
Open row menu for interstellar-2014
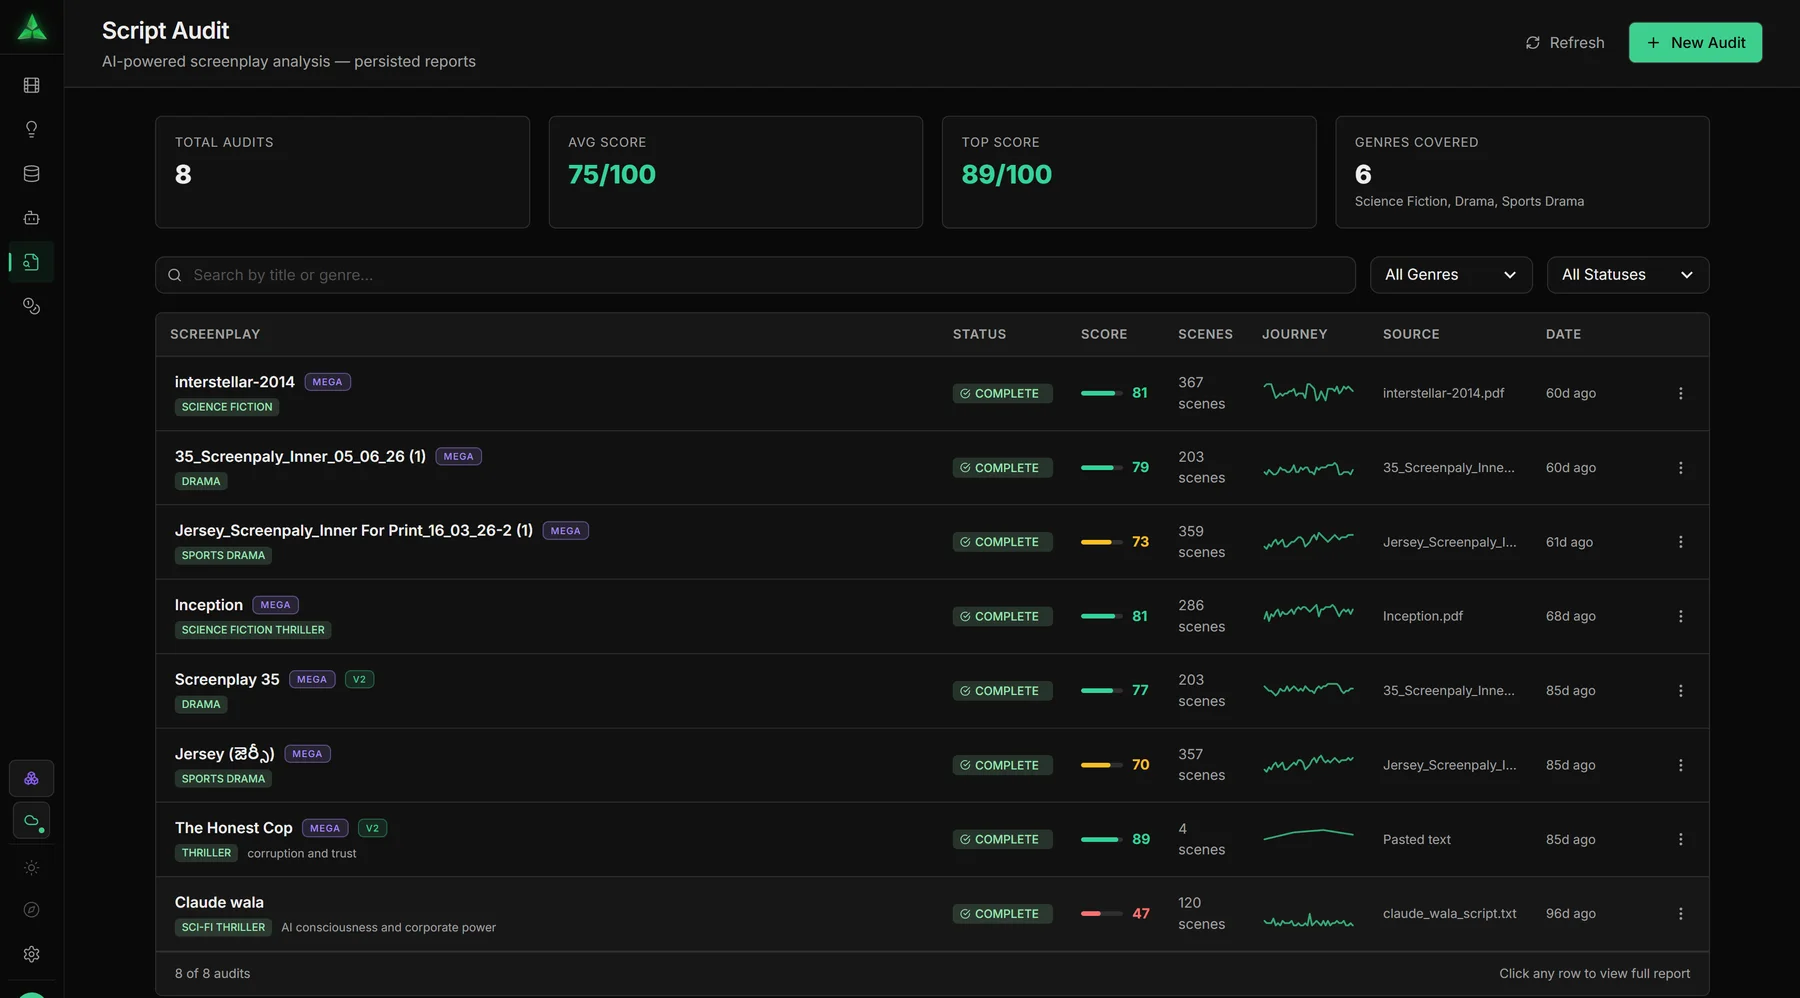(x=1681, y=394)
